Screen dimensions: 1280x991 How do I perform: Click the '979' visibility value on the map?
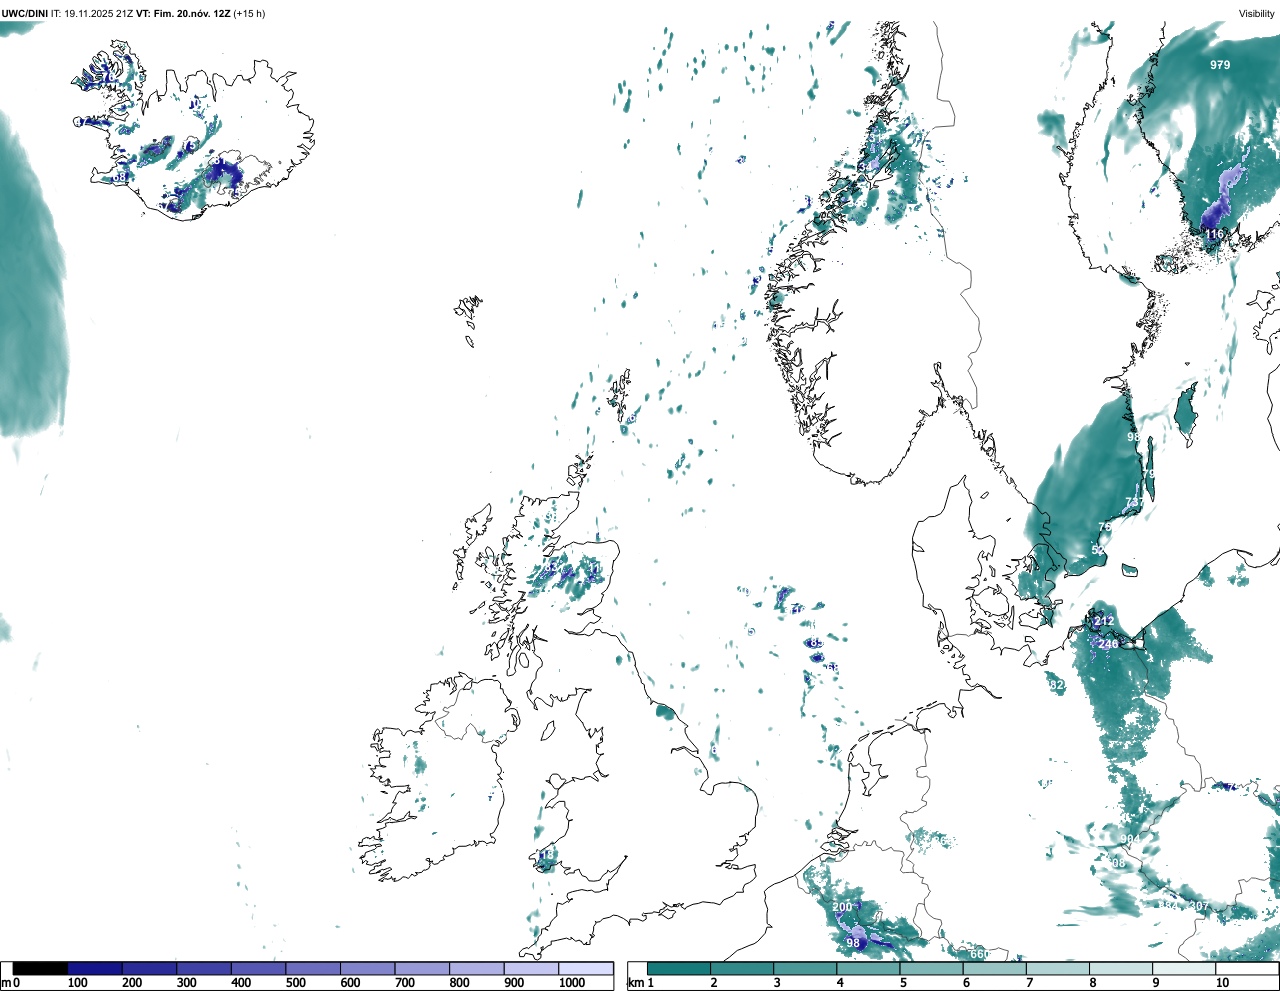tap(1220, 65)
